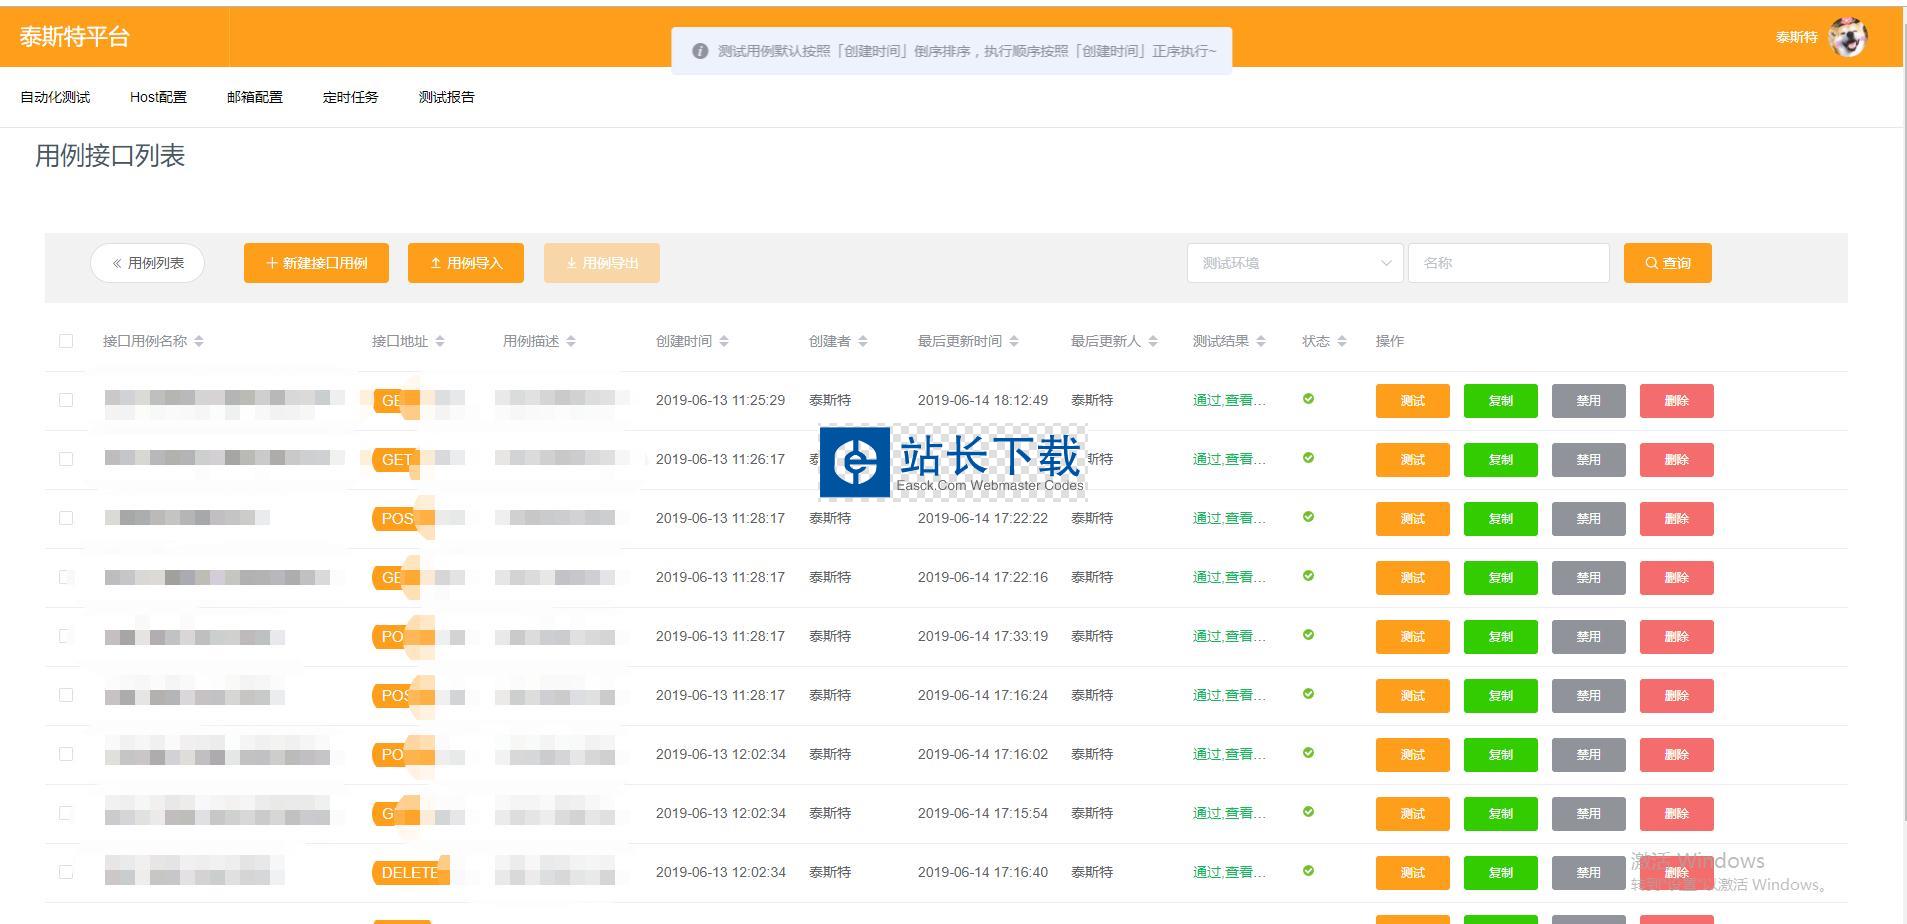Screen dimensions: 1907x924
Task: Check the DELETE row's checkbox
Action: pyautogui.click(x=66, y=872)
